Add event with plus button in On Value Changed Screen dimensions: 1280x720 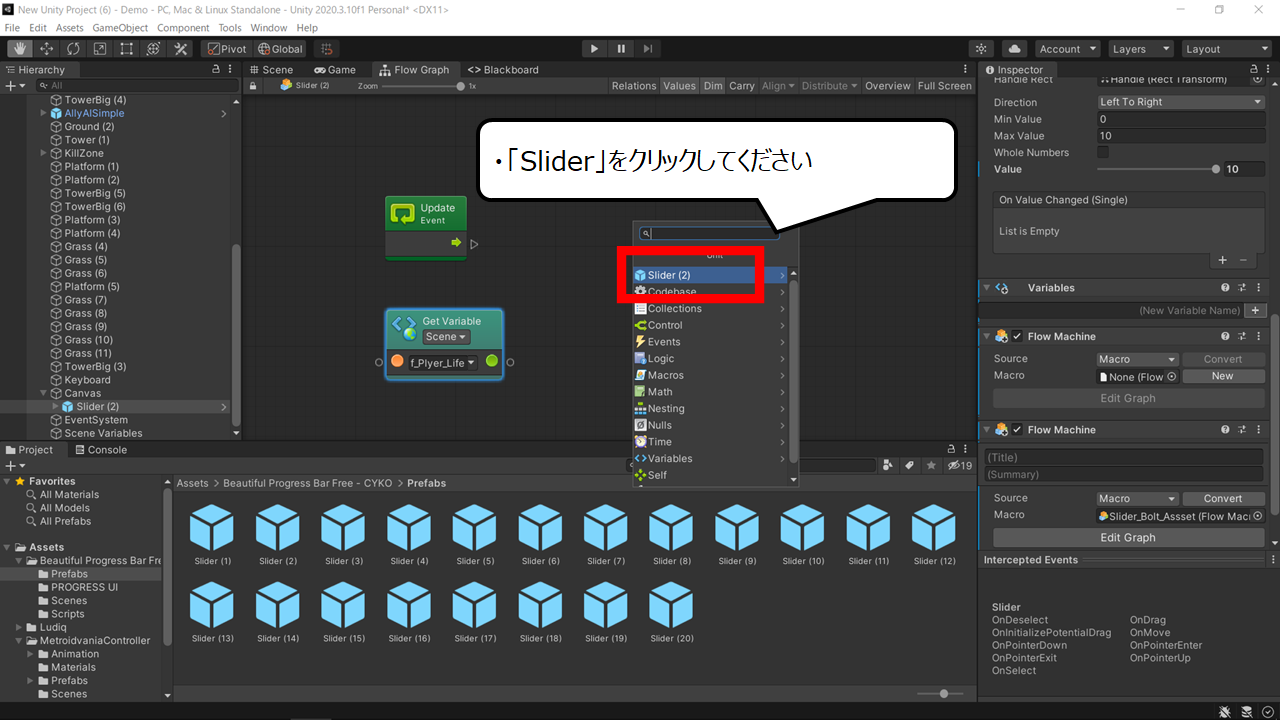pyautogui.click(x=1222, y=260)
